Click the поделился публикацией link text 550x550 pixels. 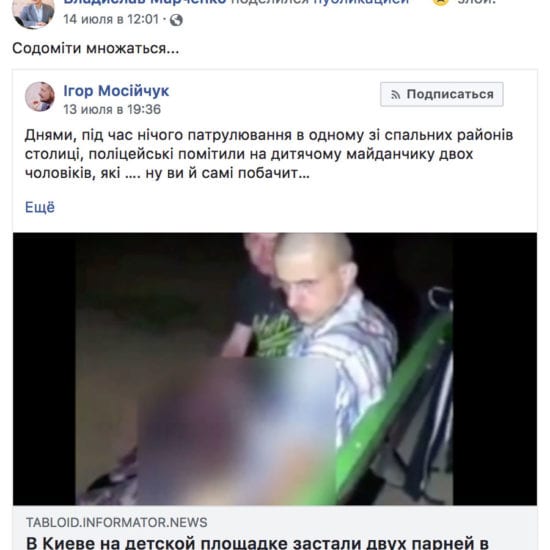[x=320, y=2]
